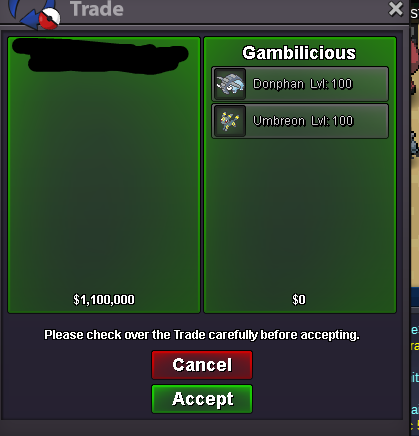Click the Trade window title text
The image size is (419, 436).
97,9
